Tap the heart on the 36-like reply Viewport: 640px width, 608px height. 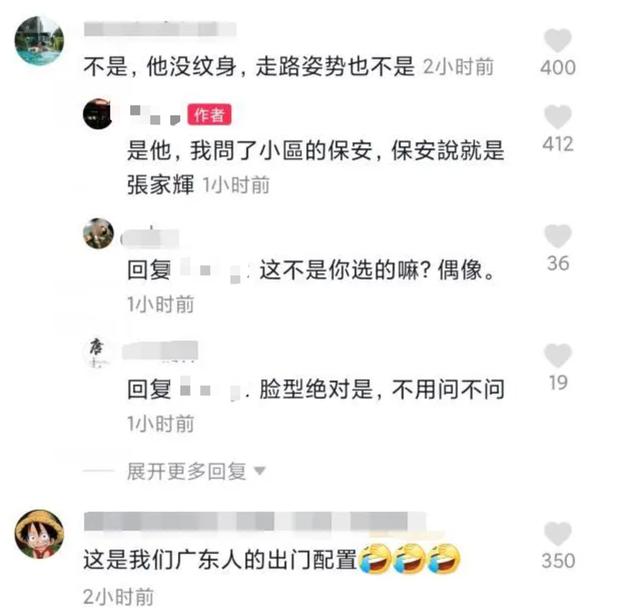(x=558, y=236)
